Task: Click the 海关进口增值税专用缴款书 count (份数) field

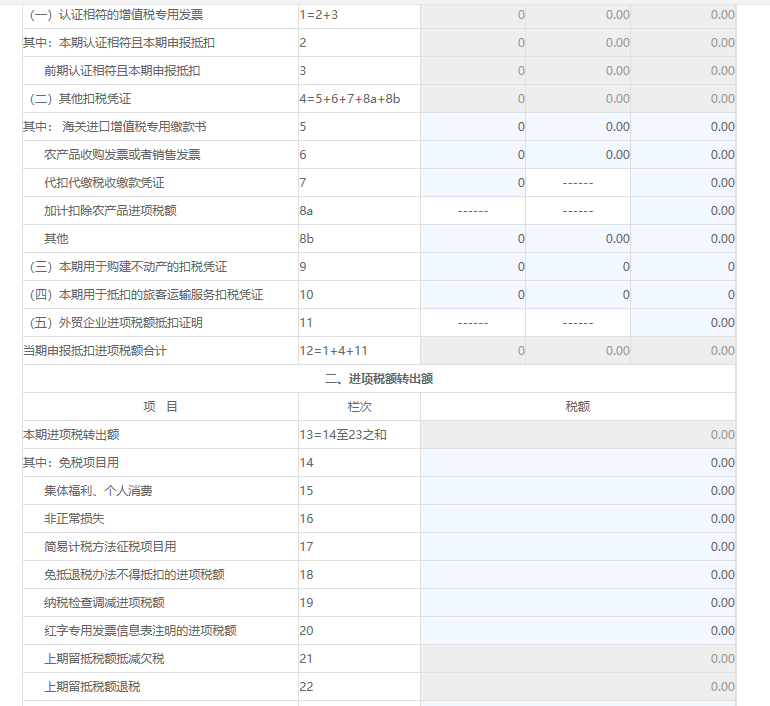Action: point(473,127)
